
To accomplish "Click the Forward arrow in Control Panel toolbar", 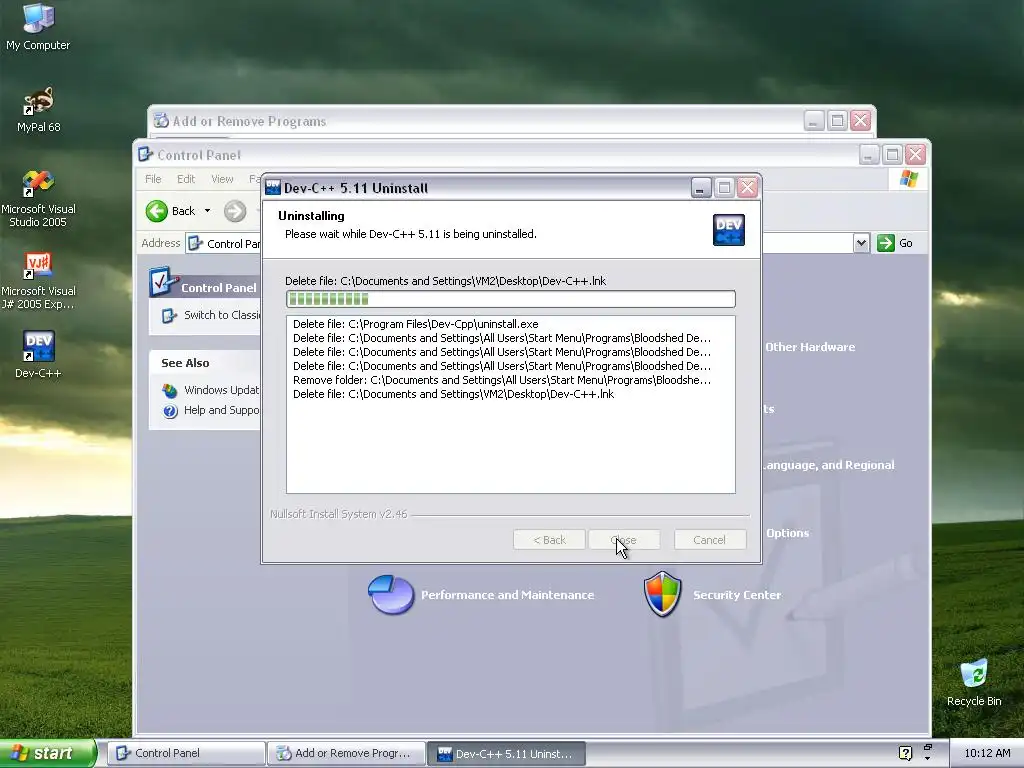I will 235,211.
